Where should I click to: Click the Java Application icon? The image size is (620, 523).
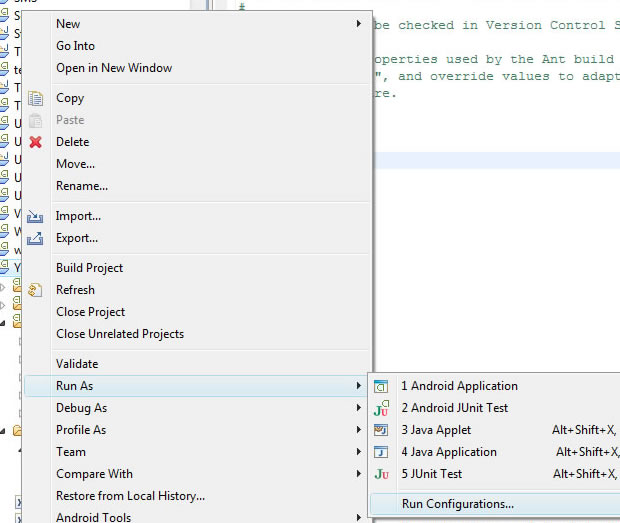click(x=381, y=452)
